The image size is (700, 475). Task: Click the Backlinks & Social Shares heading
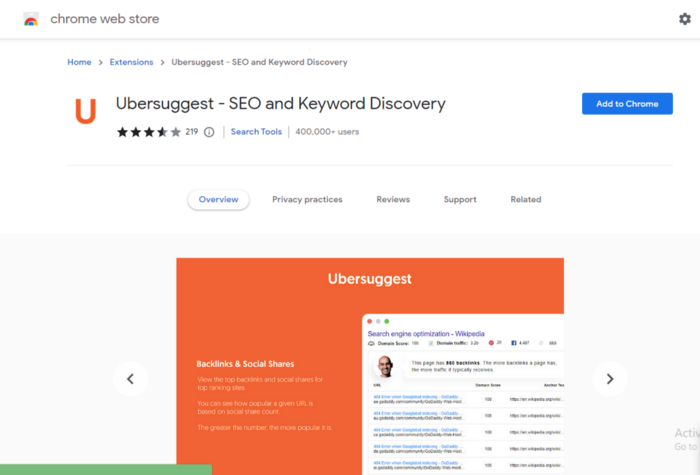245,364
